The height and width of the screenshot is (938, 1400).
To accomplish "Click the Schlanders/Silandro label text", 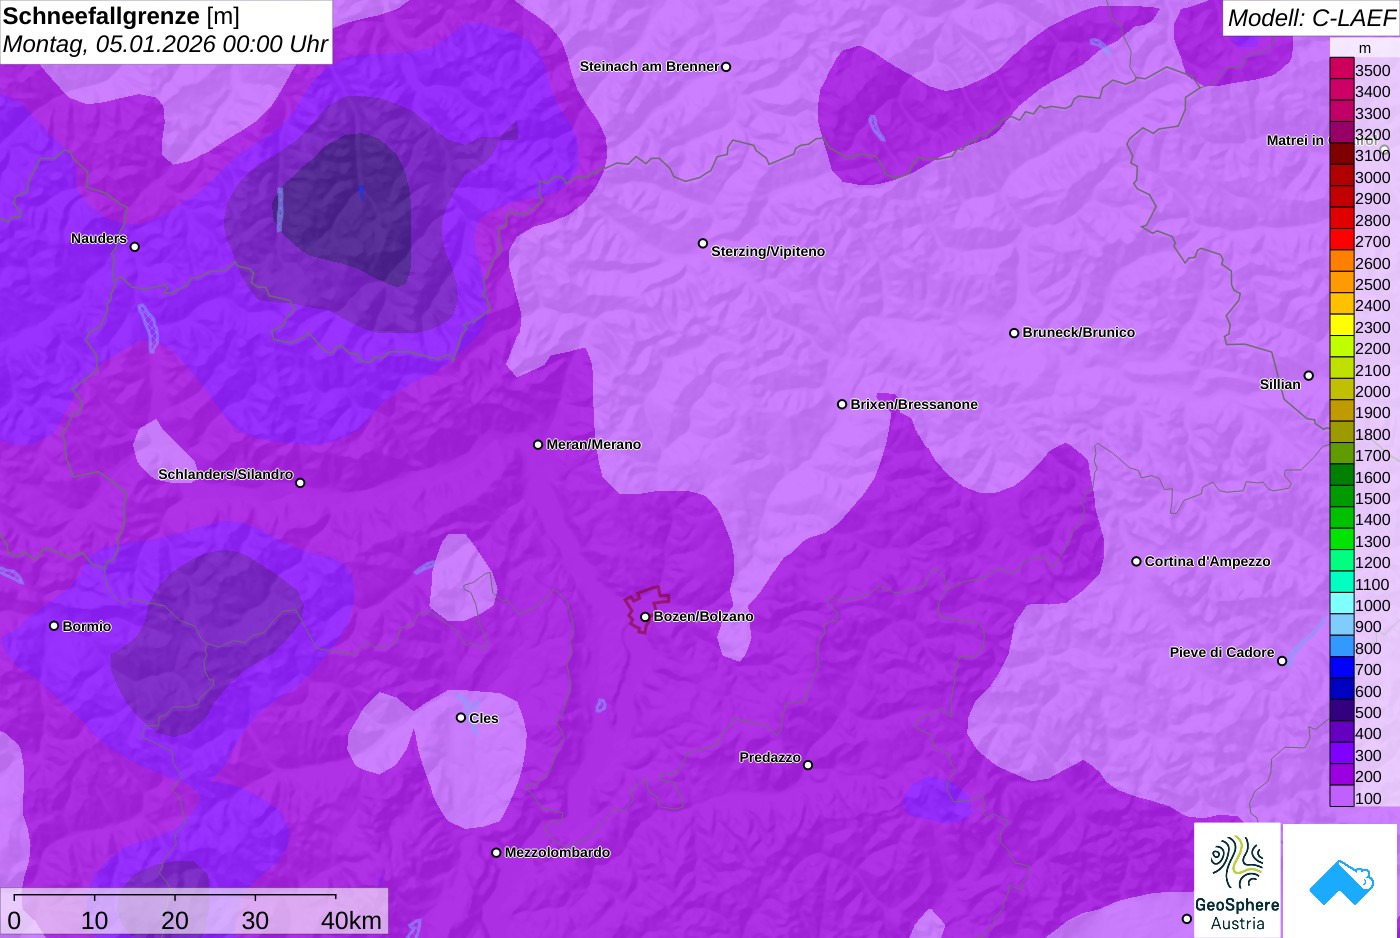I will click(226, 475).
